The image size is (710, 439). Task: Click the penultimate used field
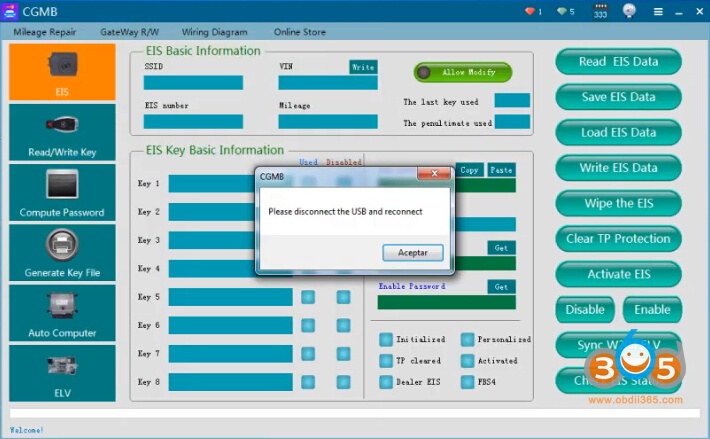[x=512, y=122]
